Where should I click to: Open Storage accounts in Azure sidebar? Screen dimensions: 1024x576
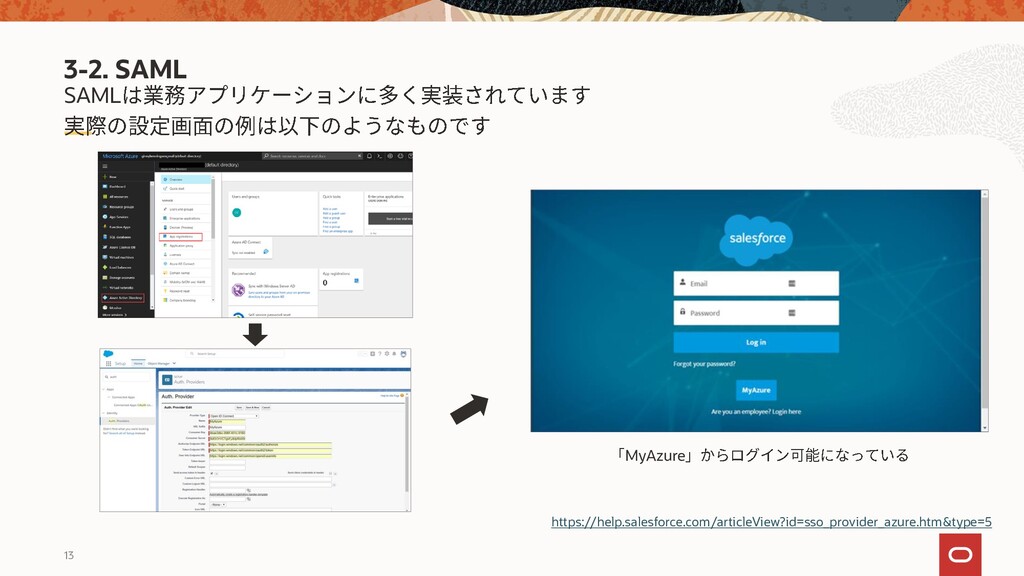pos(119,278)
